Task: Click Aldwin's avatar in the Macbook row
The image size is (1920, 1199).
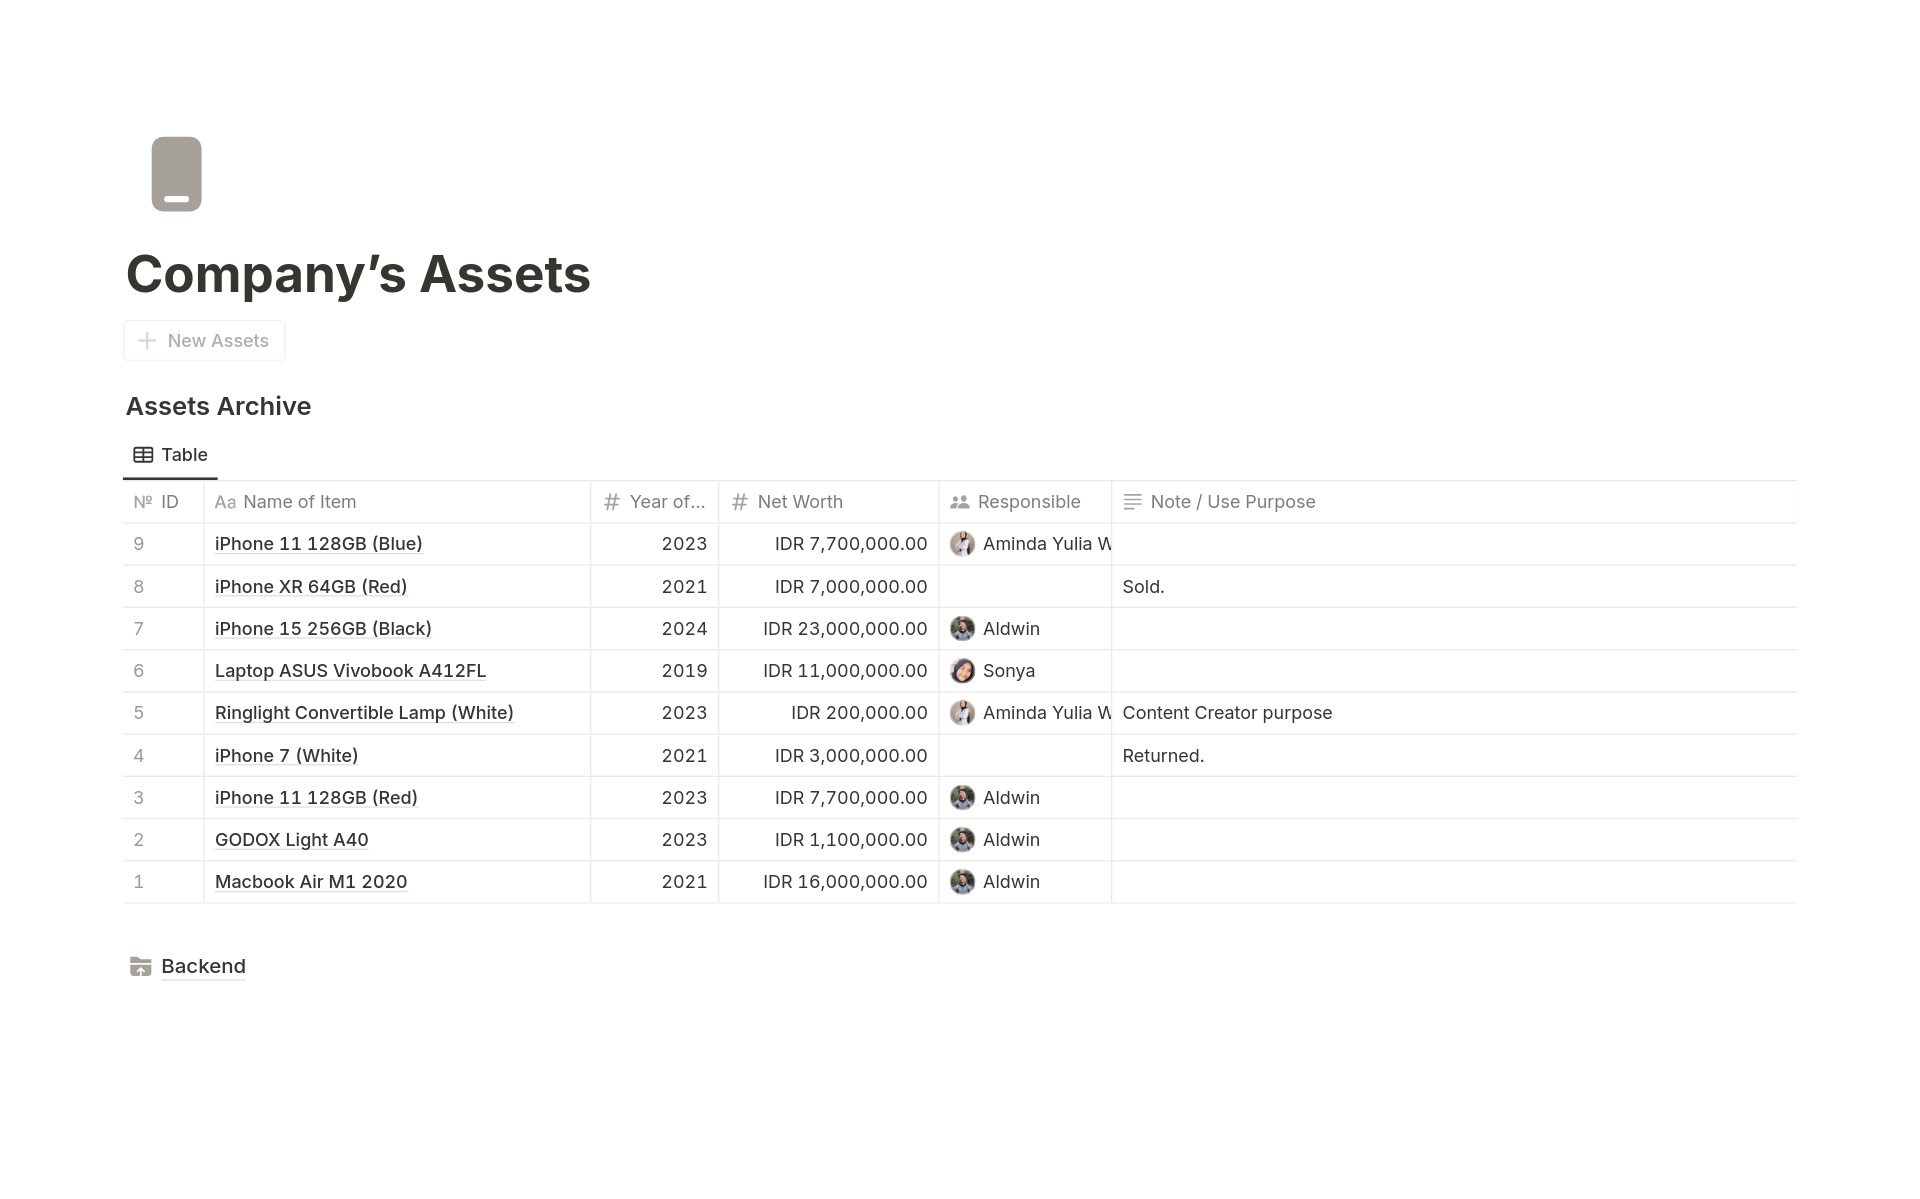Action: [x=963, y=882]
